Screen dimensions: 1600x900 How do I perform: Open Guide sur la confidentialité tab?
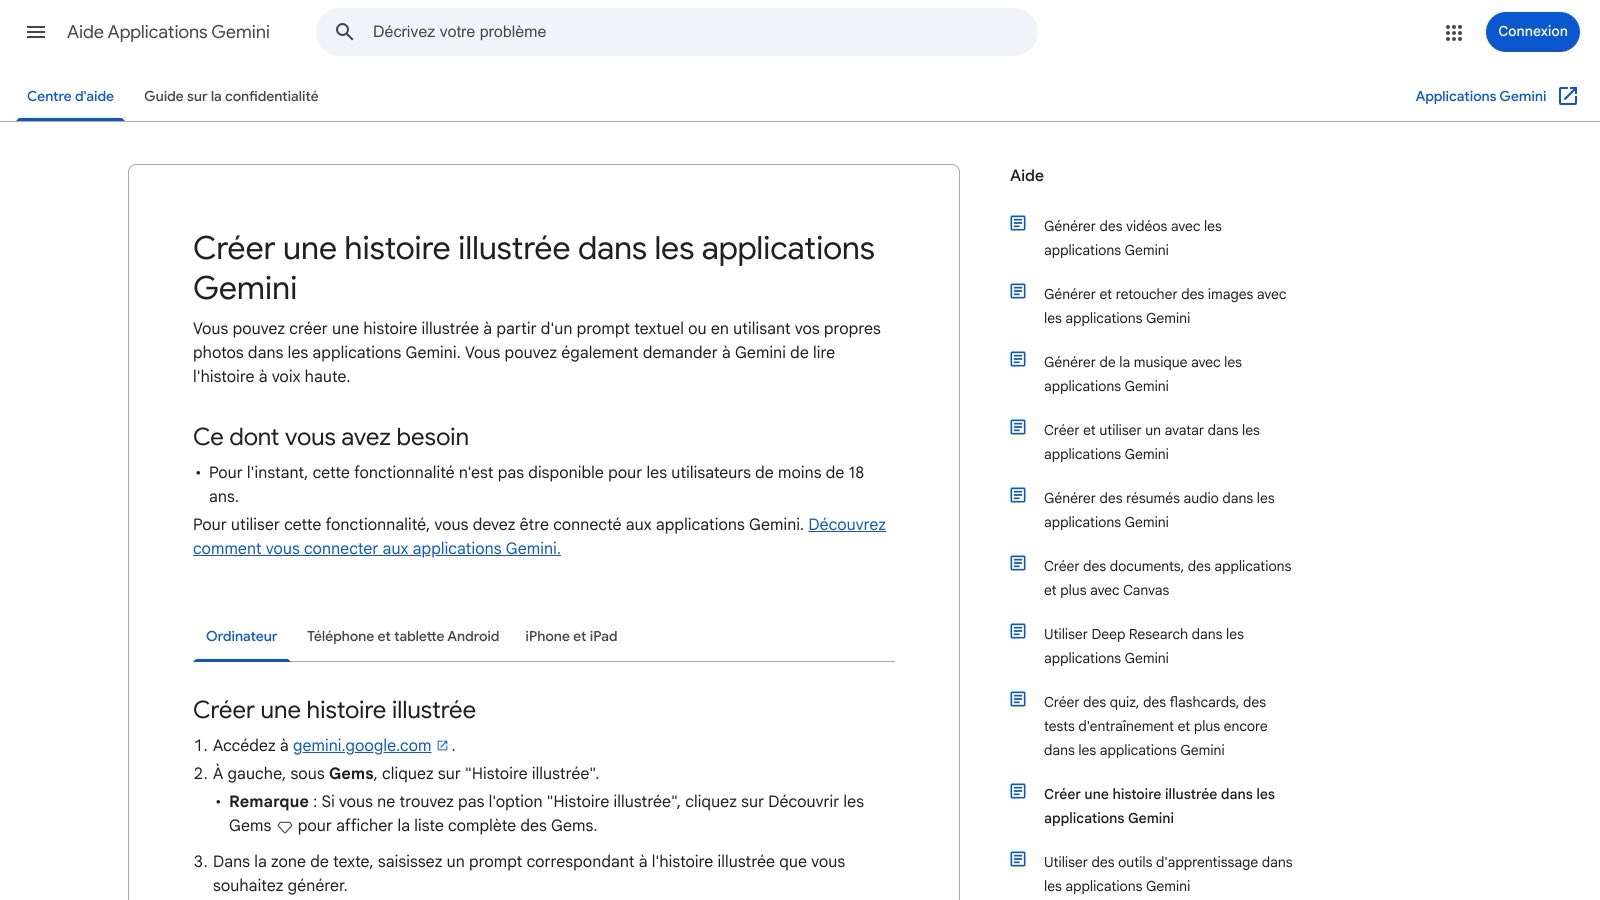click(231, 96)
